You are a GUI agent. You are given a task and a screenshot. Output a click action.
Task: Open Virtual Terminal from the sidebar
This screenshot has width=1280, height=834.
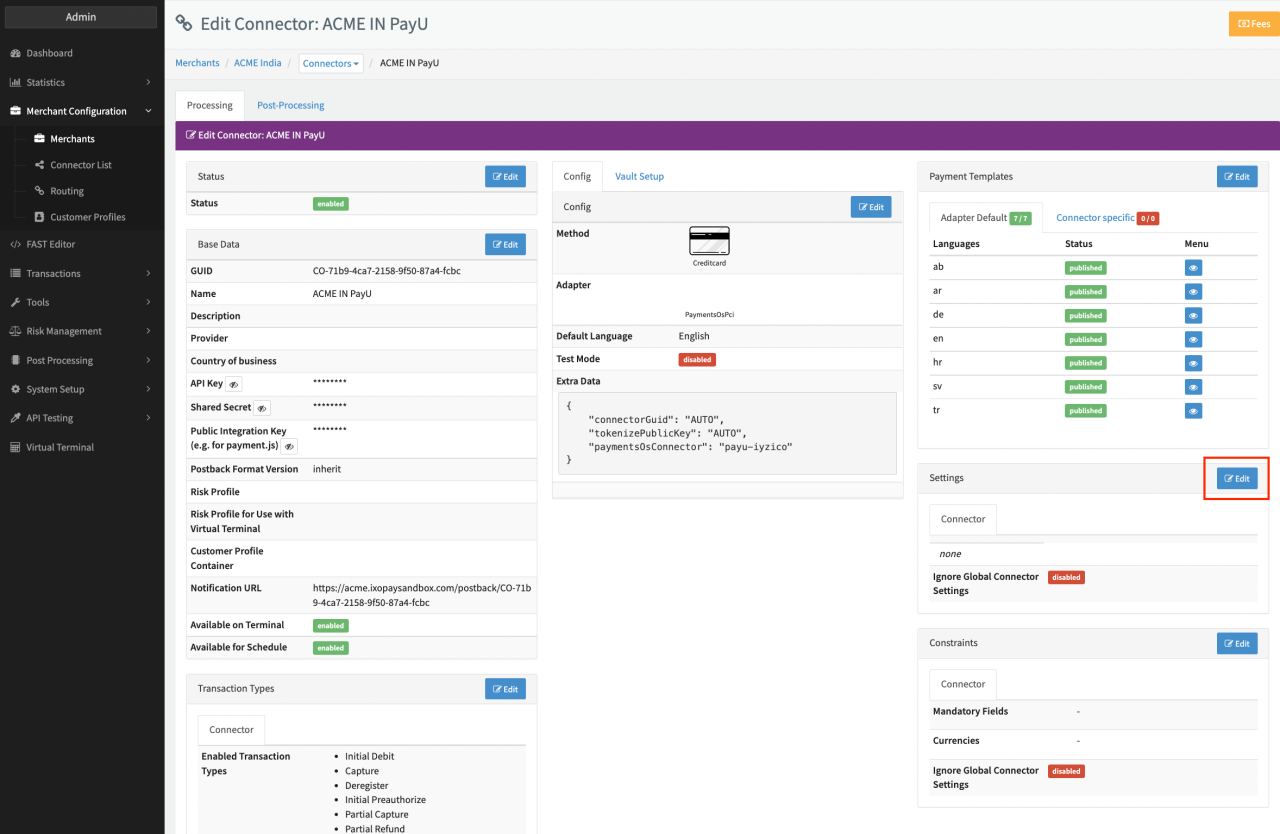(60, 447)
